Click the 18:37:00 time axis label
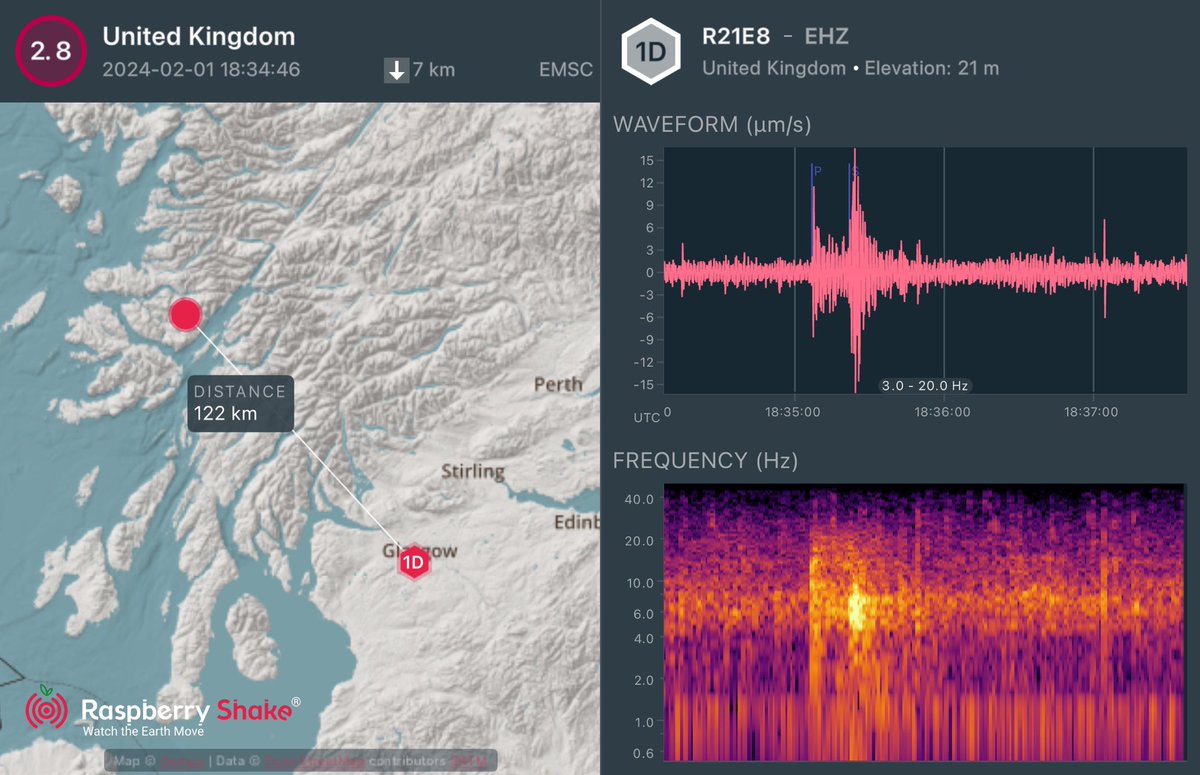1200x775 pixels. (x=1092, y=412)
